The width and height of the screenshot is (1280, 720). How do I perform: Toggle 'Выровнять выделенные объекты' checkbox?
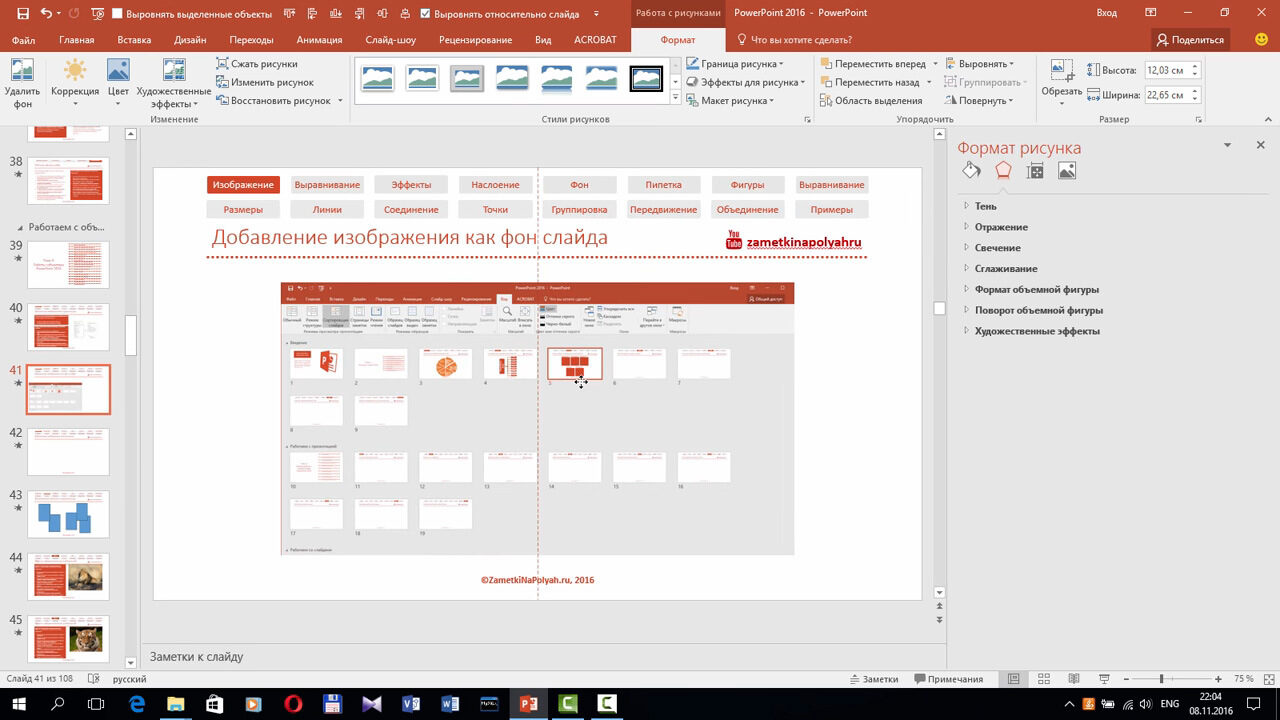[118, 14]
